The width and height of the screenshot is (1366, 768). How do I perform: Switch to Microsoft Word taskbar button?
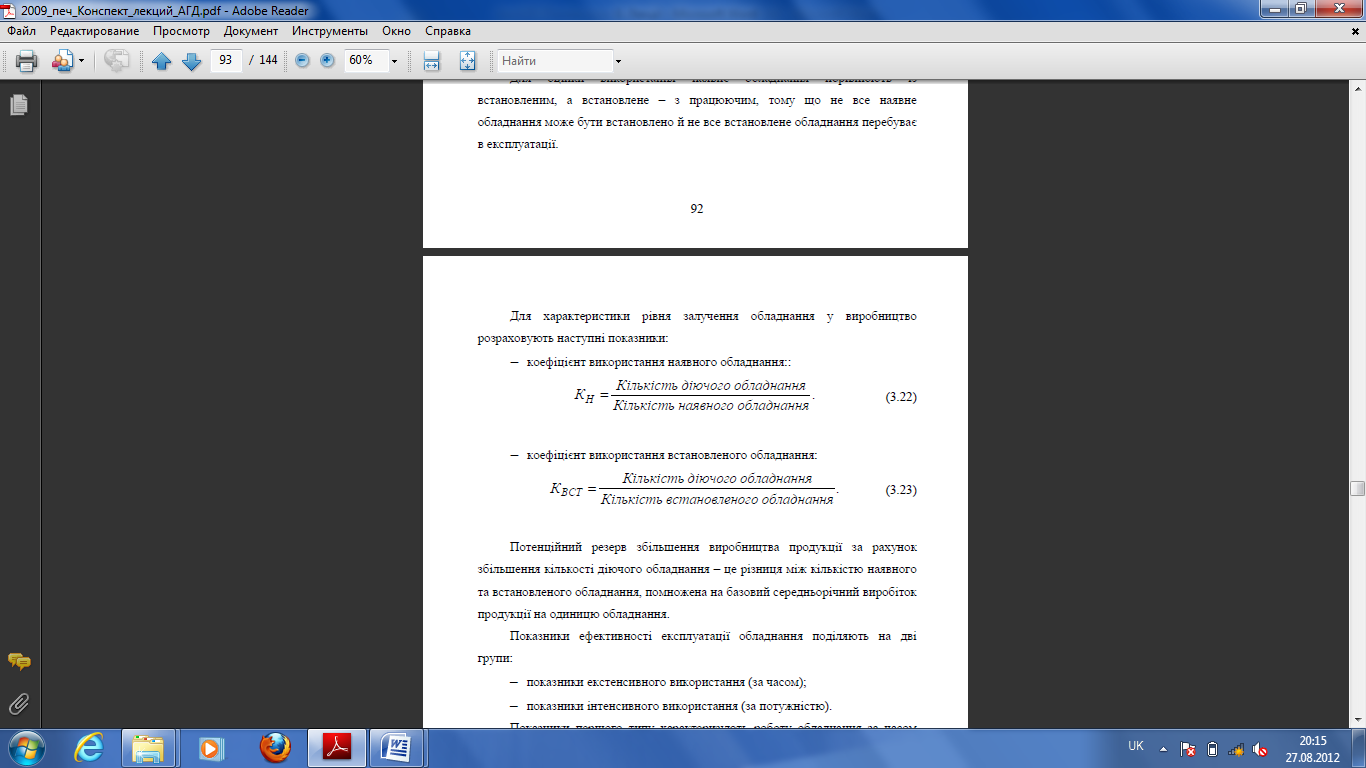point(397,748)
